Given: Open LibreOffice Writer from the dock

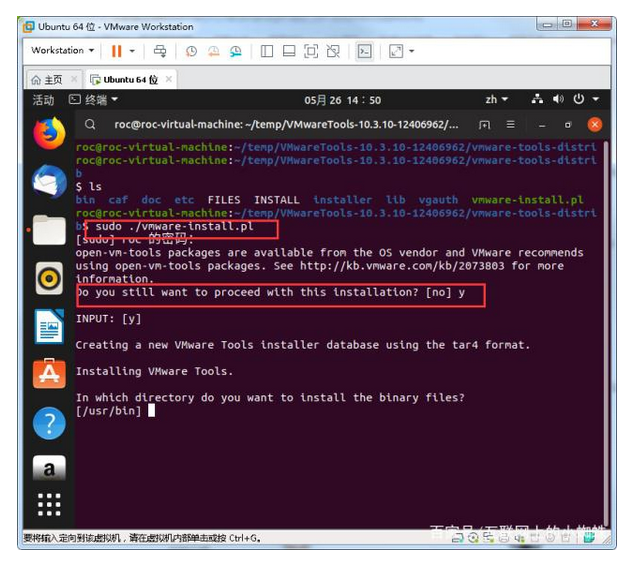Looking at the screenshot, I should tap(49, 326).
